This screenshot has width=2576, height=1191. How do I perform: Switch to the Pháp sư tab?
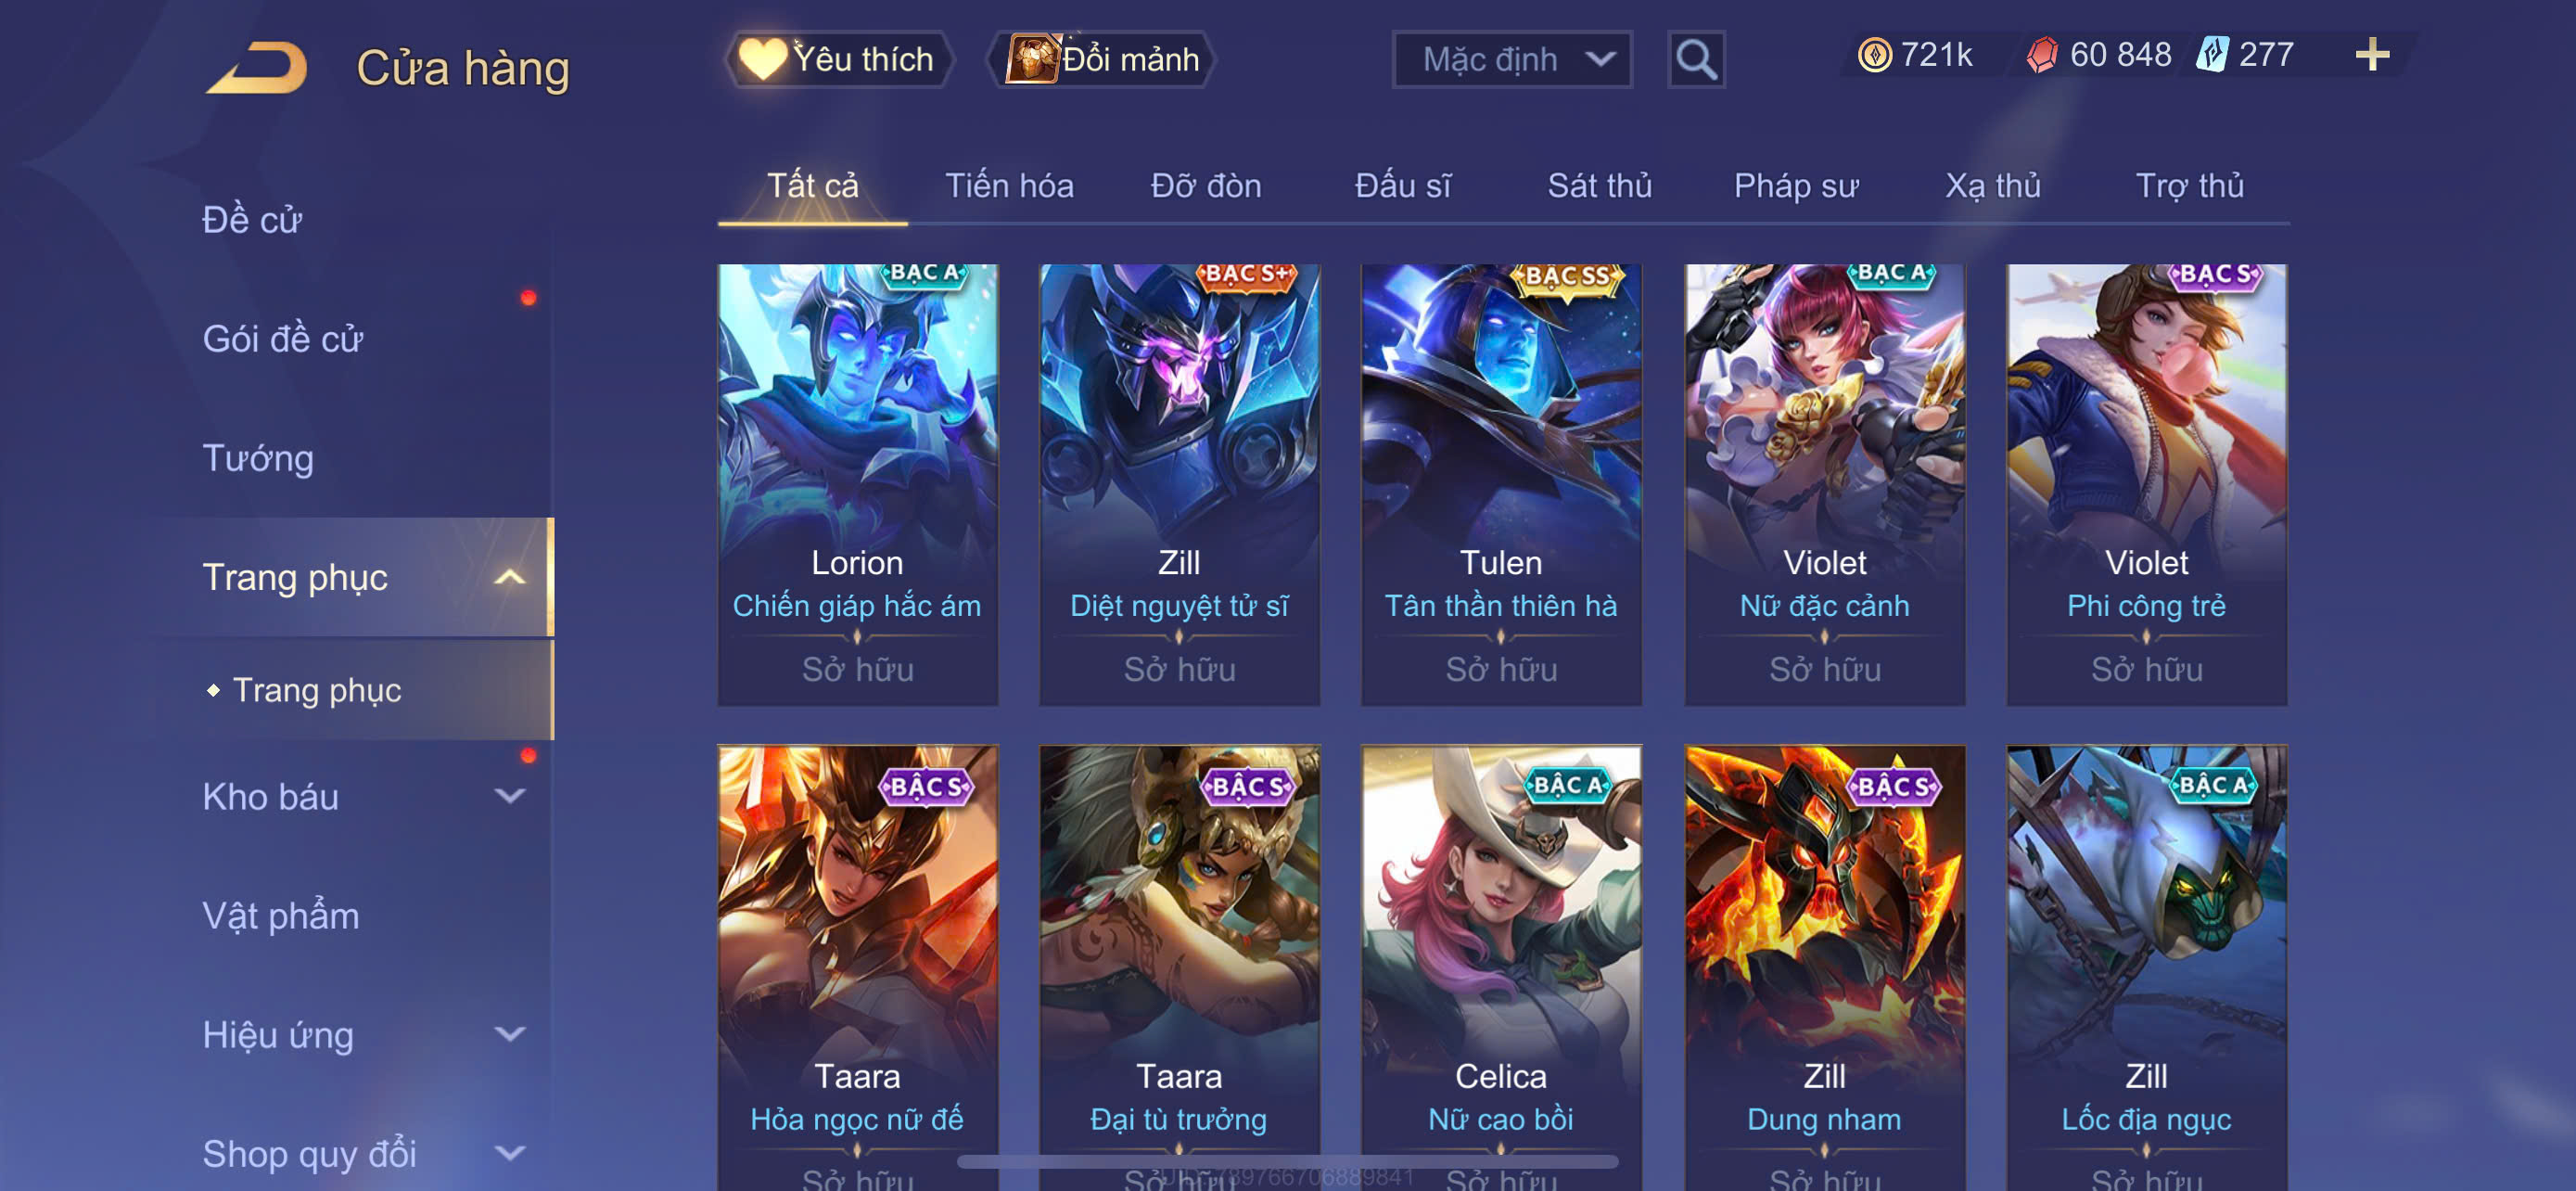pyautogui.click(x=1796, y=186)
